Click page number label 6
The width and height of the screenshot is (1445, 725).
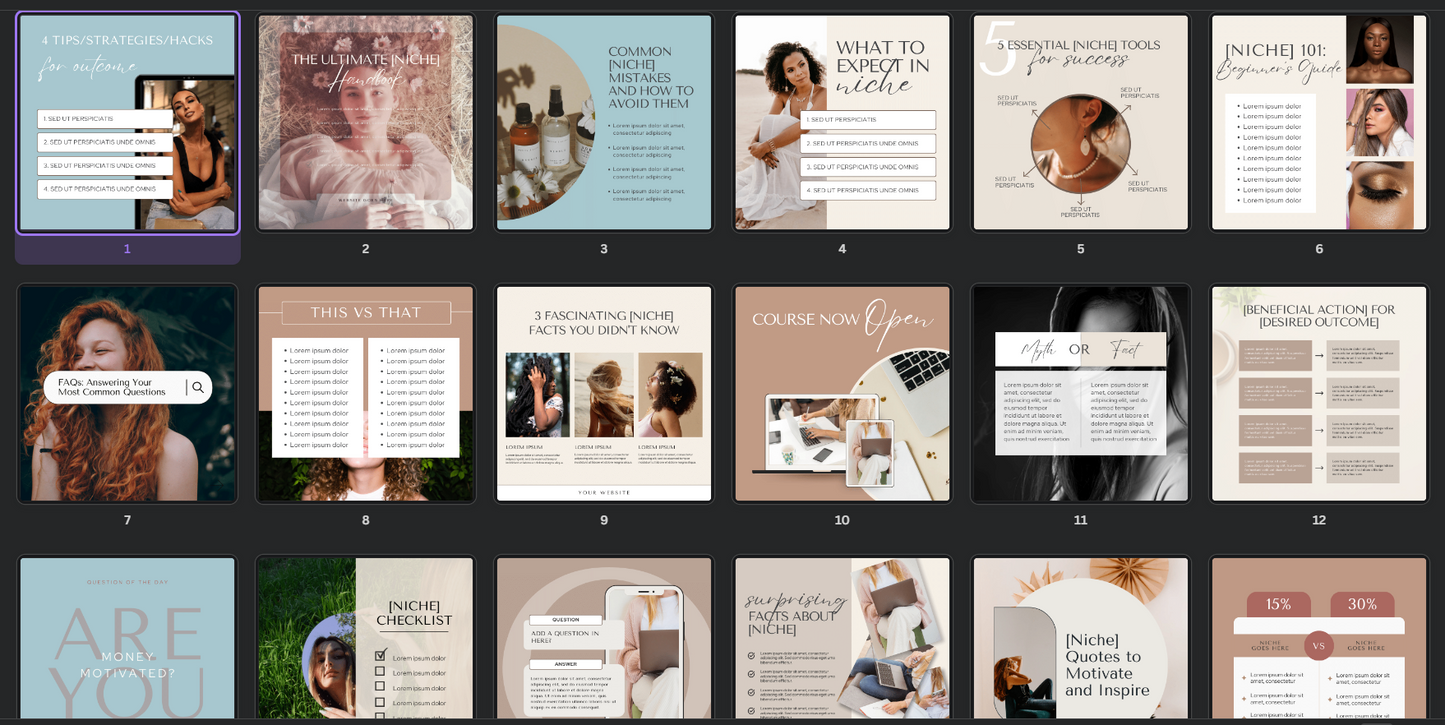pyautogui.click(x=1319, y=249)
